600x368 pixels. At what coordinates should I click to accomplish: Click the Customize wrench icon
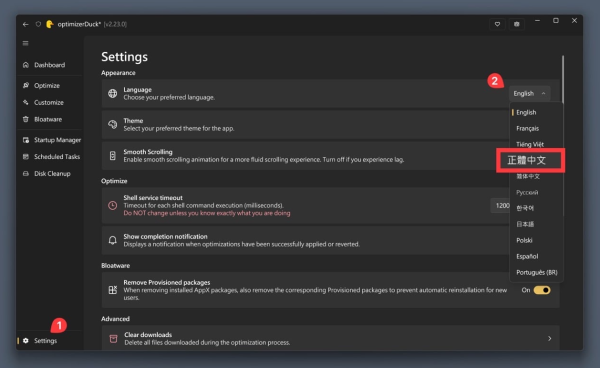click(26, 102)
